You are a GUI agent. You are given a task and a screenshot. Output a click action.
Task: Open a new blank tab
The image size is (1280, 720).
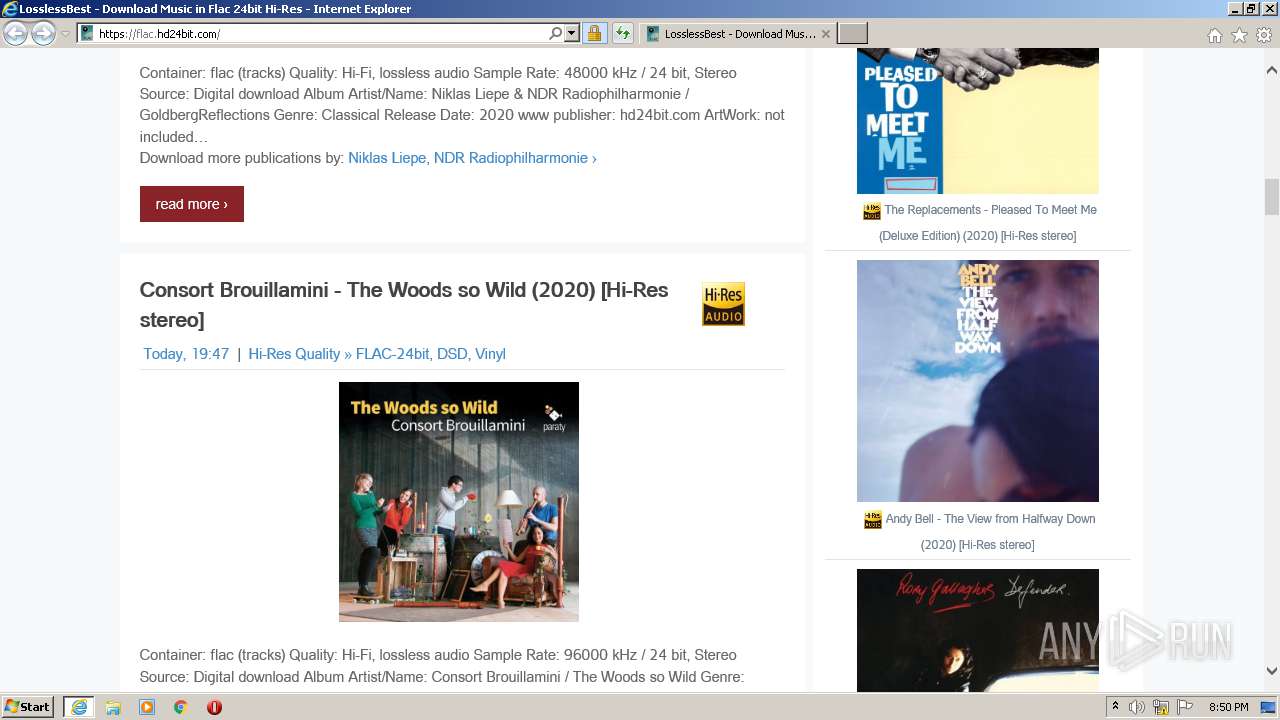coord(852,34)
